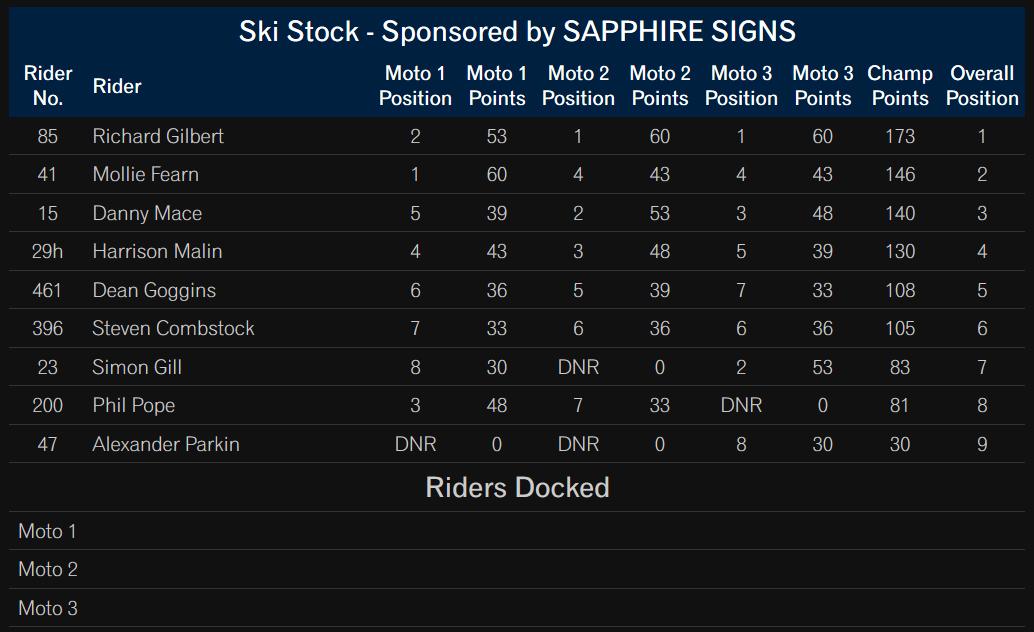Select rider name Richard Gilbert
1034x632 pixels.
[x=158, y=137]
